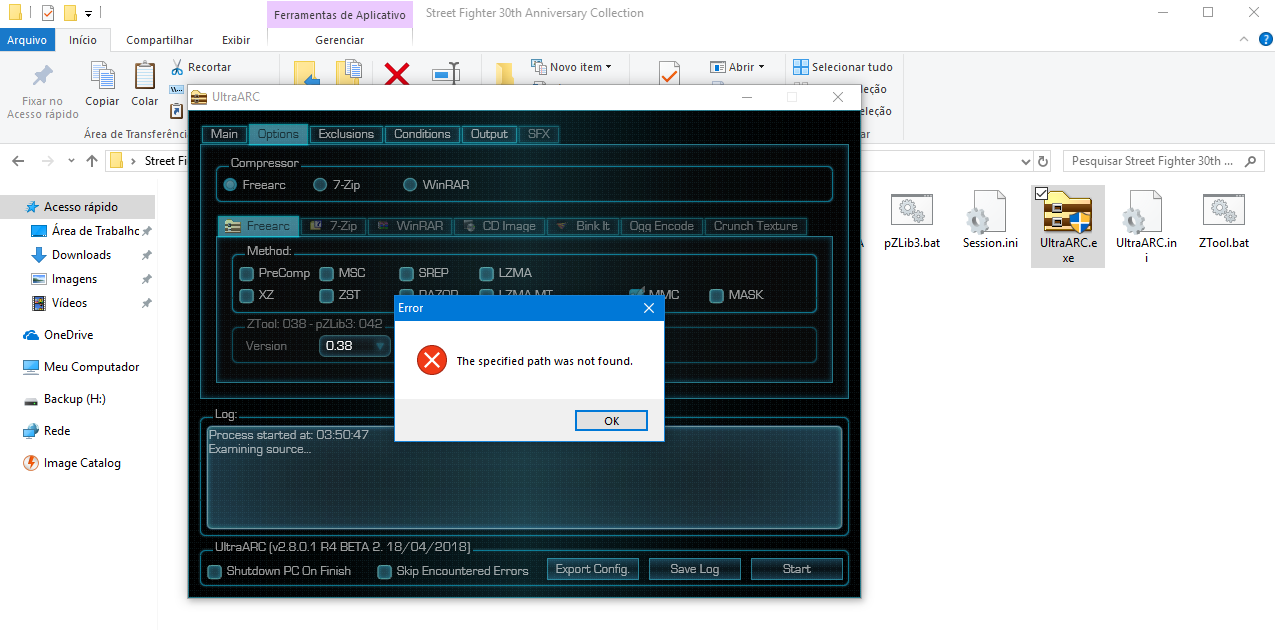Click the Explorer back arrow
Viewport: 1275px width, 630px height.
(x=19, y=161)
